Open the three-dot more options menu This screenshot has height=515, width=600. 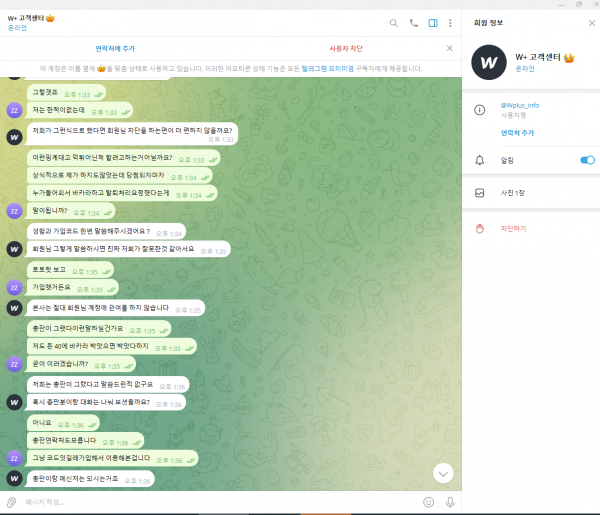452,23
